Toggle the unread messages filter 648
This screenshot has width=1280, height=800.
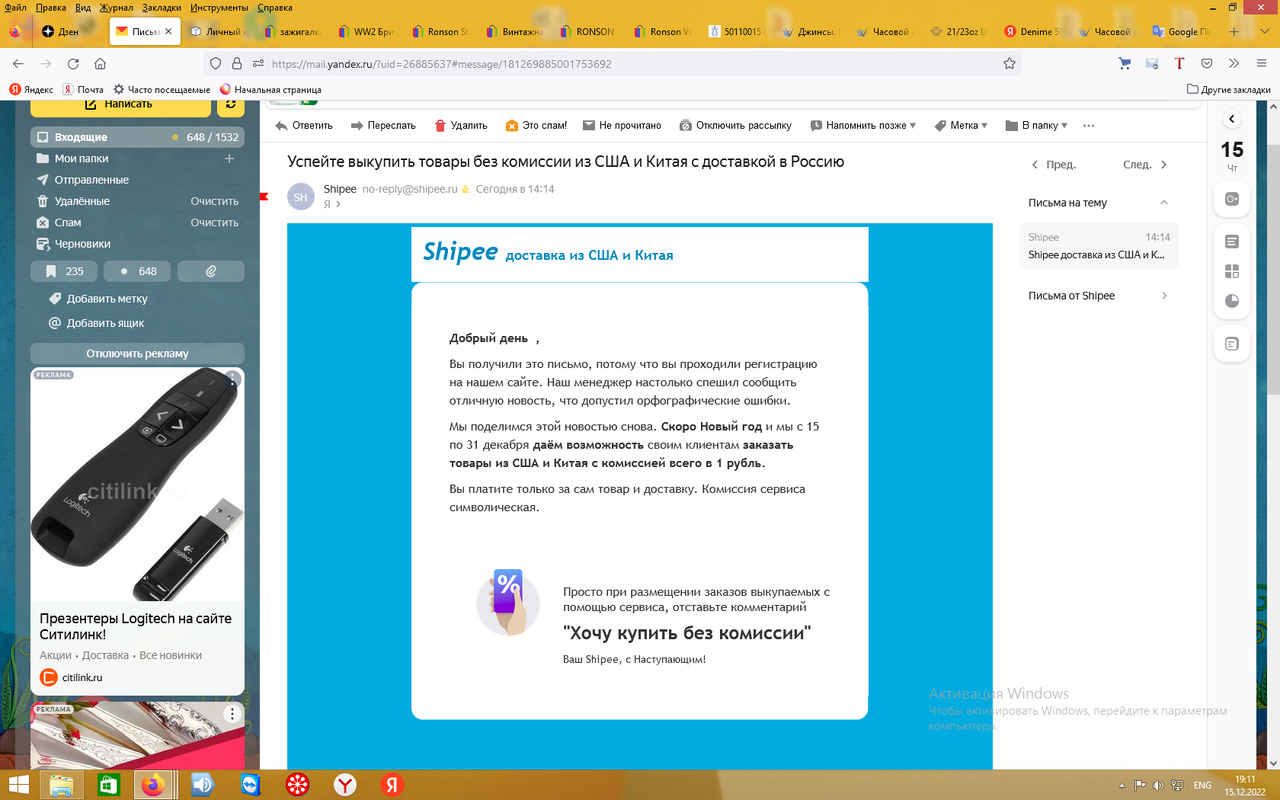[x=139, y=271]
